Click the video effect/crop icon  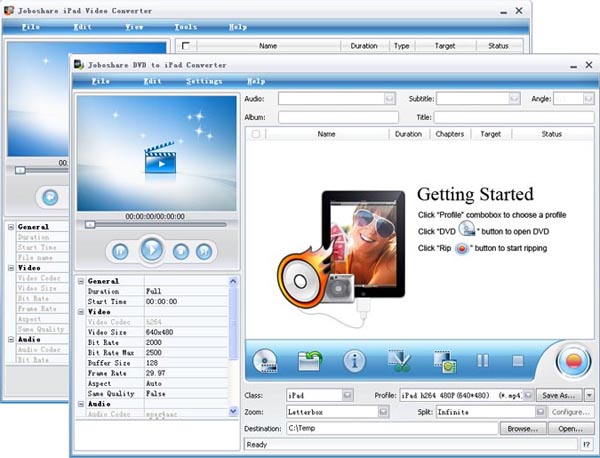(x=444, y=362)
